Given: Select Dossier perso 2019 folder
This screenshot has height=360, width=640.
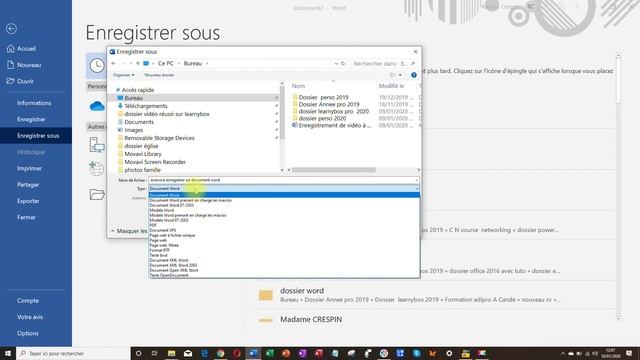Looking at the screenshot, I should point(323,97).
